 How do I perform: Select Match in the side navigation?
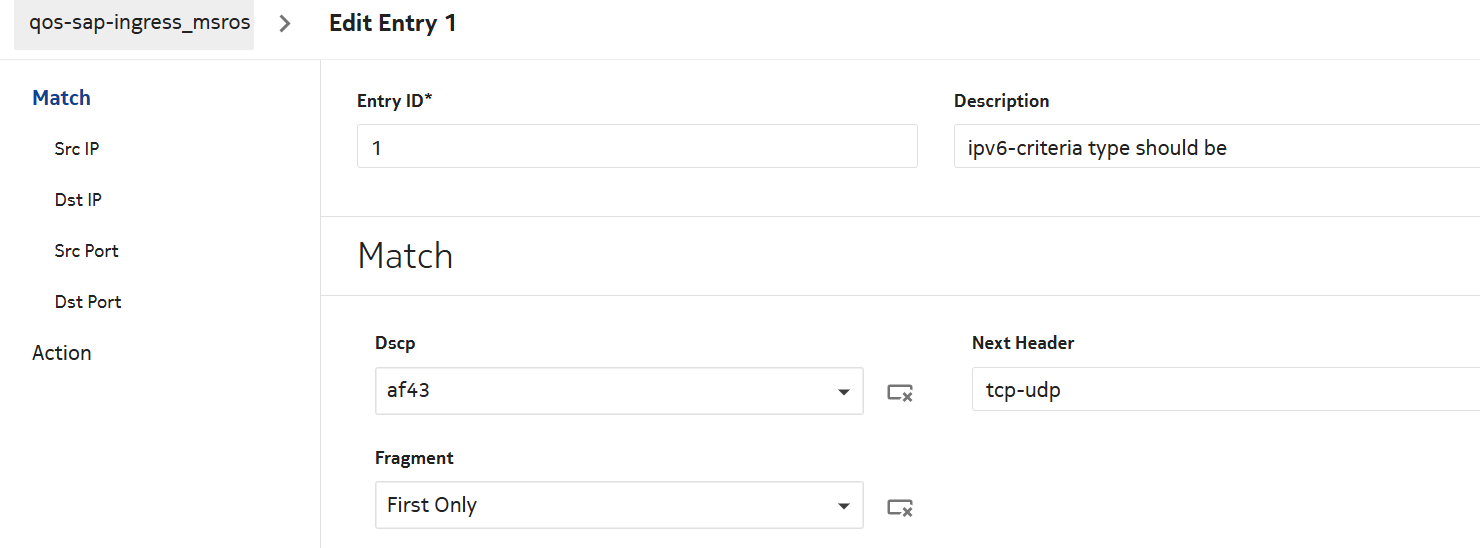[62, 98]
